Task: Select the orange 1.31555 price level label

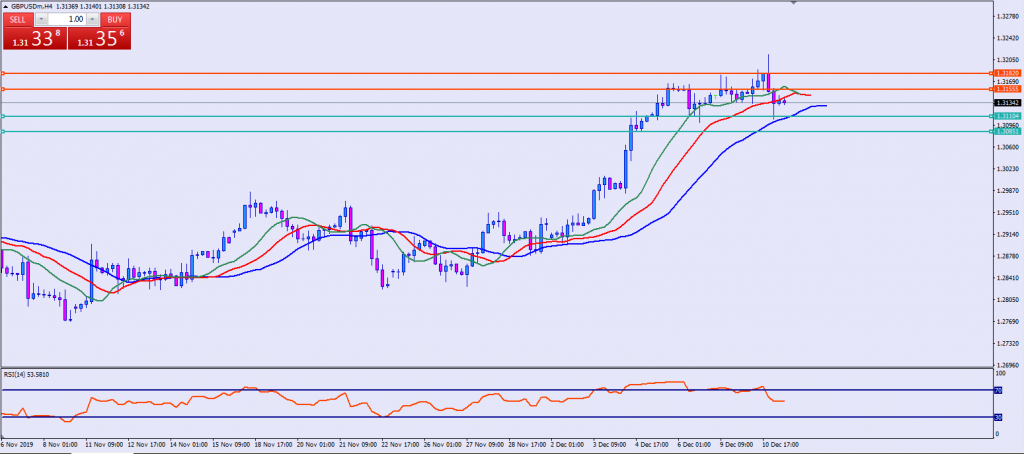Action: pos(1007,90)
